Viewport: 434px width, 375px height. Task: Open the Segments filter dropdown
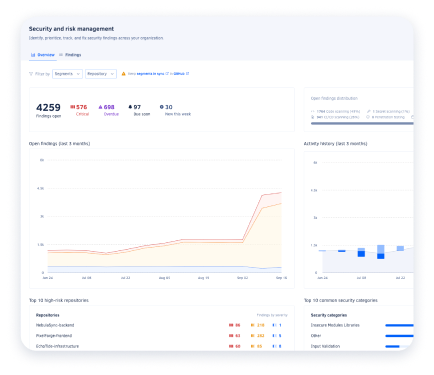coord(67,74)
